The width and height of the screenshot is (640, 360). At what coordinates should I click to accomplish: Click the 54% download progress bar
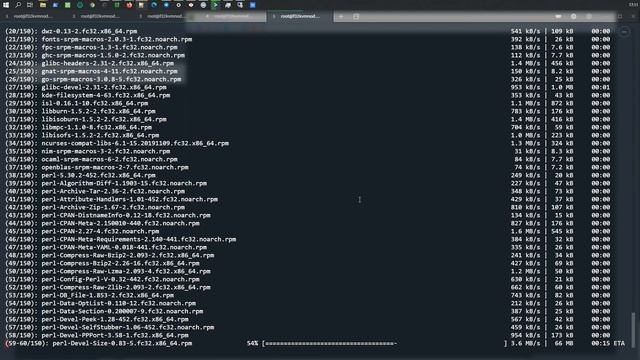coord(384,343)
